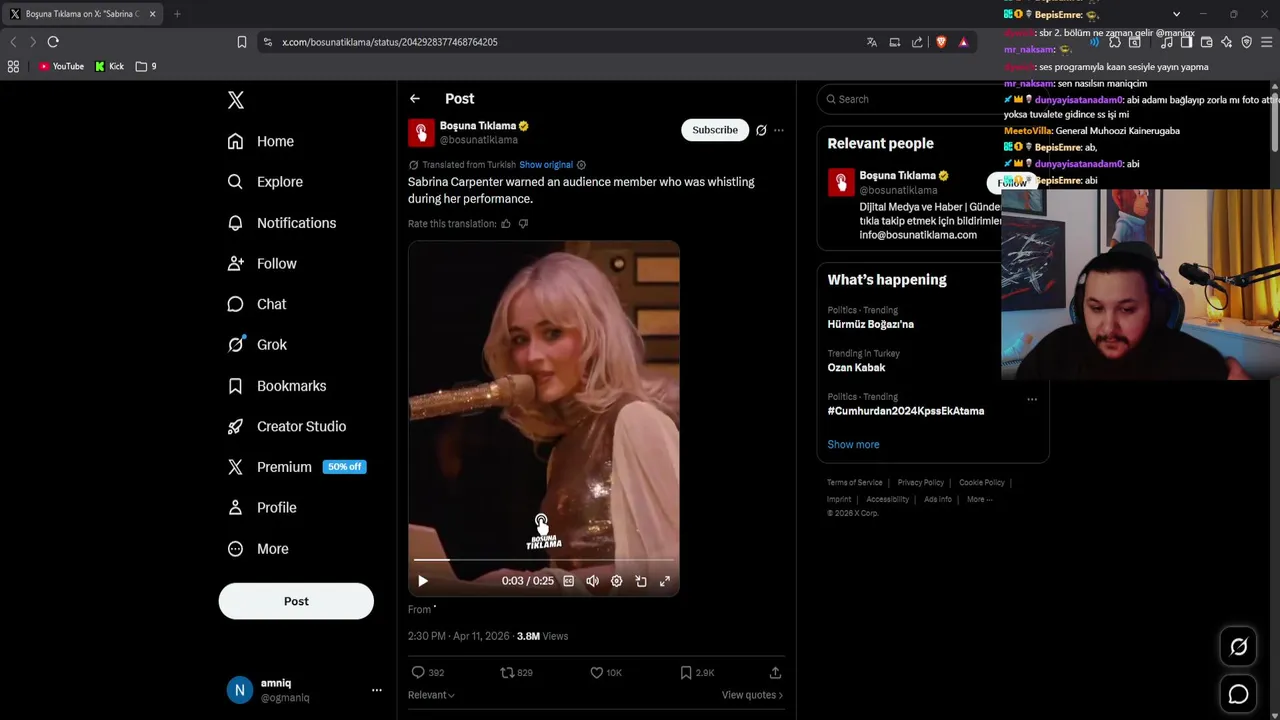Open Explore in the sidebar
Screen dimensions: 1280x720
(x=265, y=182)
